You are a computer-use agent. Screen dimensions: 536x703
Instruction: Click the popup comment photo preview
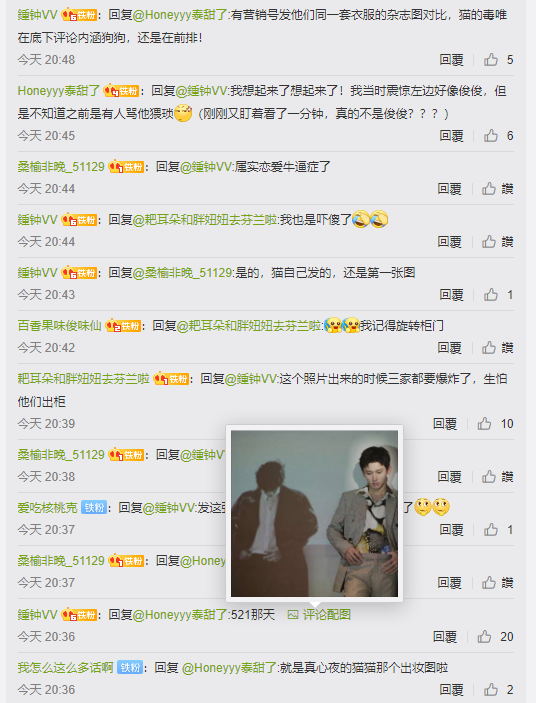(x=314, y=513)
